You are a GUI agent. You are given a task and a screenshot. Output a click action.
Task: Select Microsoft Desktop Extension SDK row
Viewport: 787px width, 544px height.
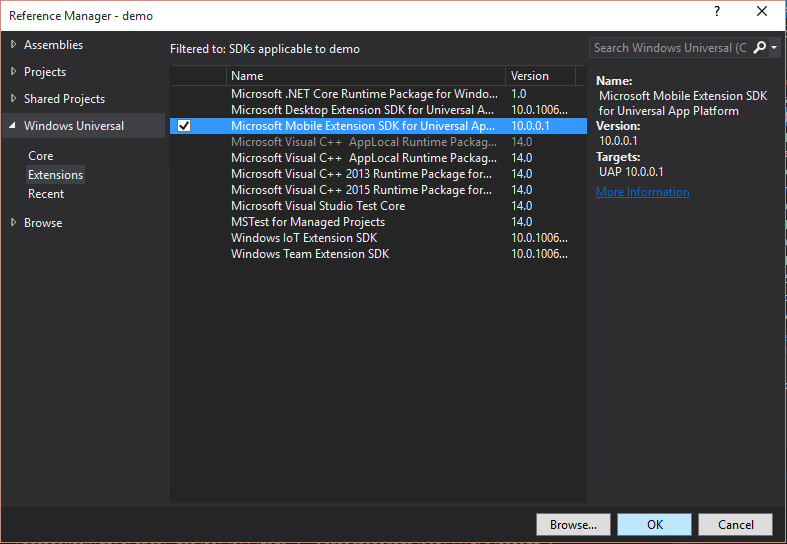coord(378,110)
